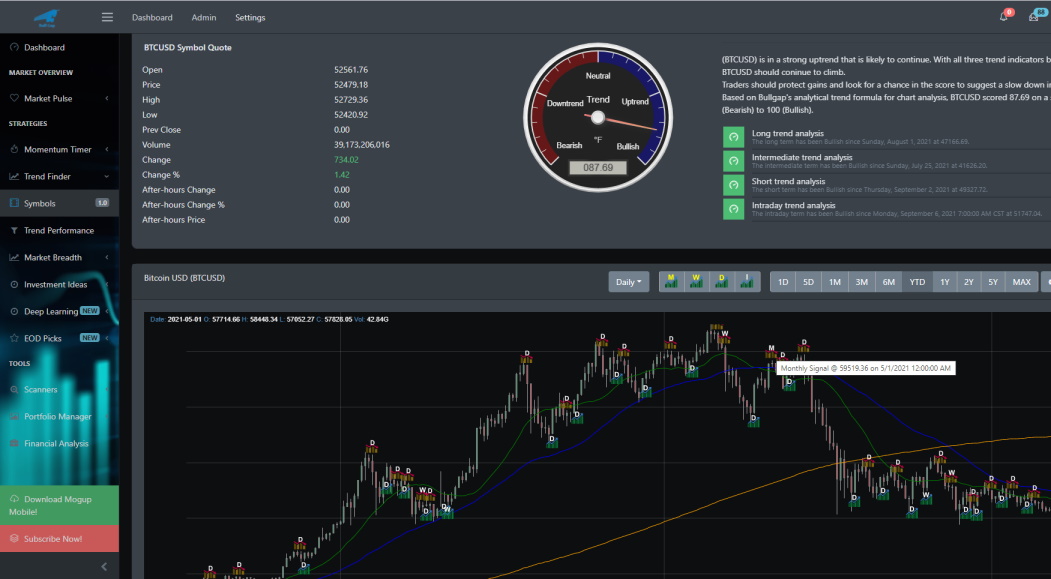
Task: Open Settings in the top navigation
Action: click(250, 17)
